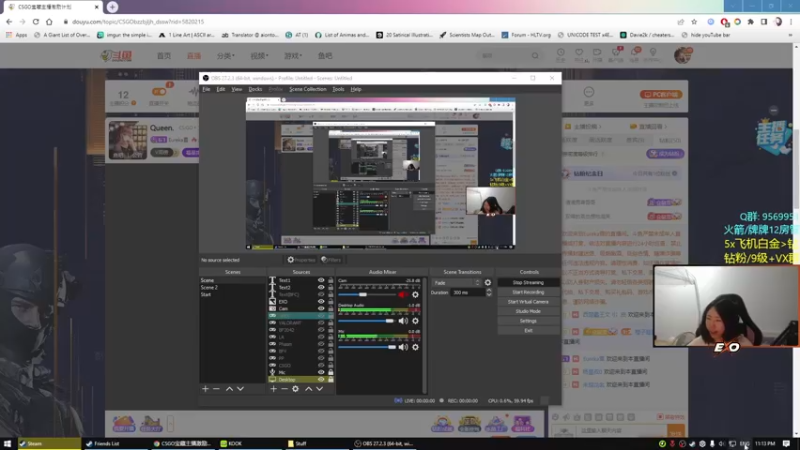Image resolution: width=800 pixels, height=450 pixels.
Task: Open Mic audio settings gear in mixer
Action: coord(415,347)
